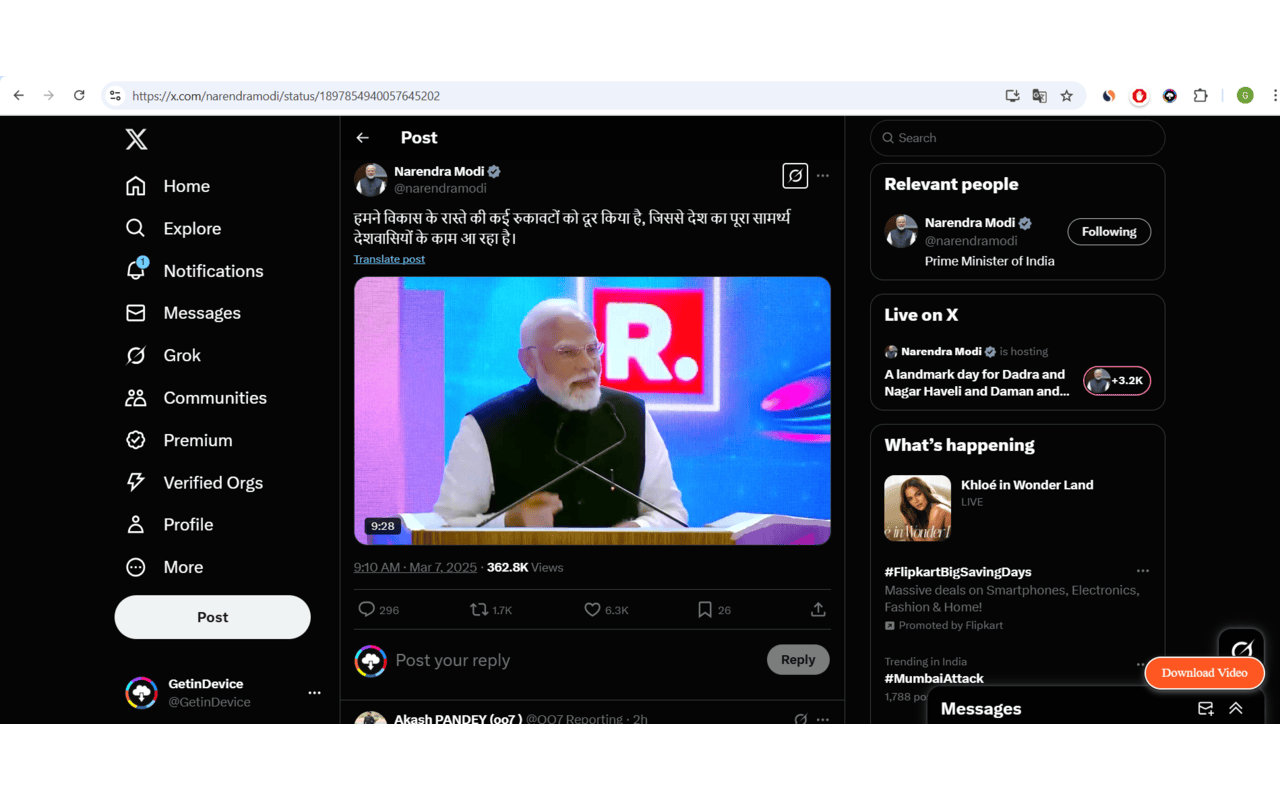Image resolution: width=1280 pixels, height=800 pixels.
Task: Click the back arrow beside Post heading
Action: click(x=363, y=138)
